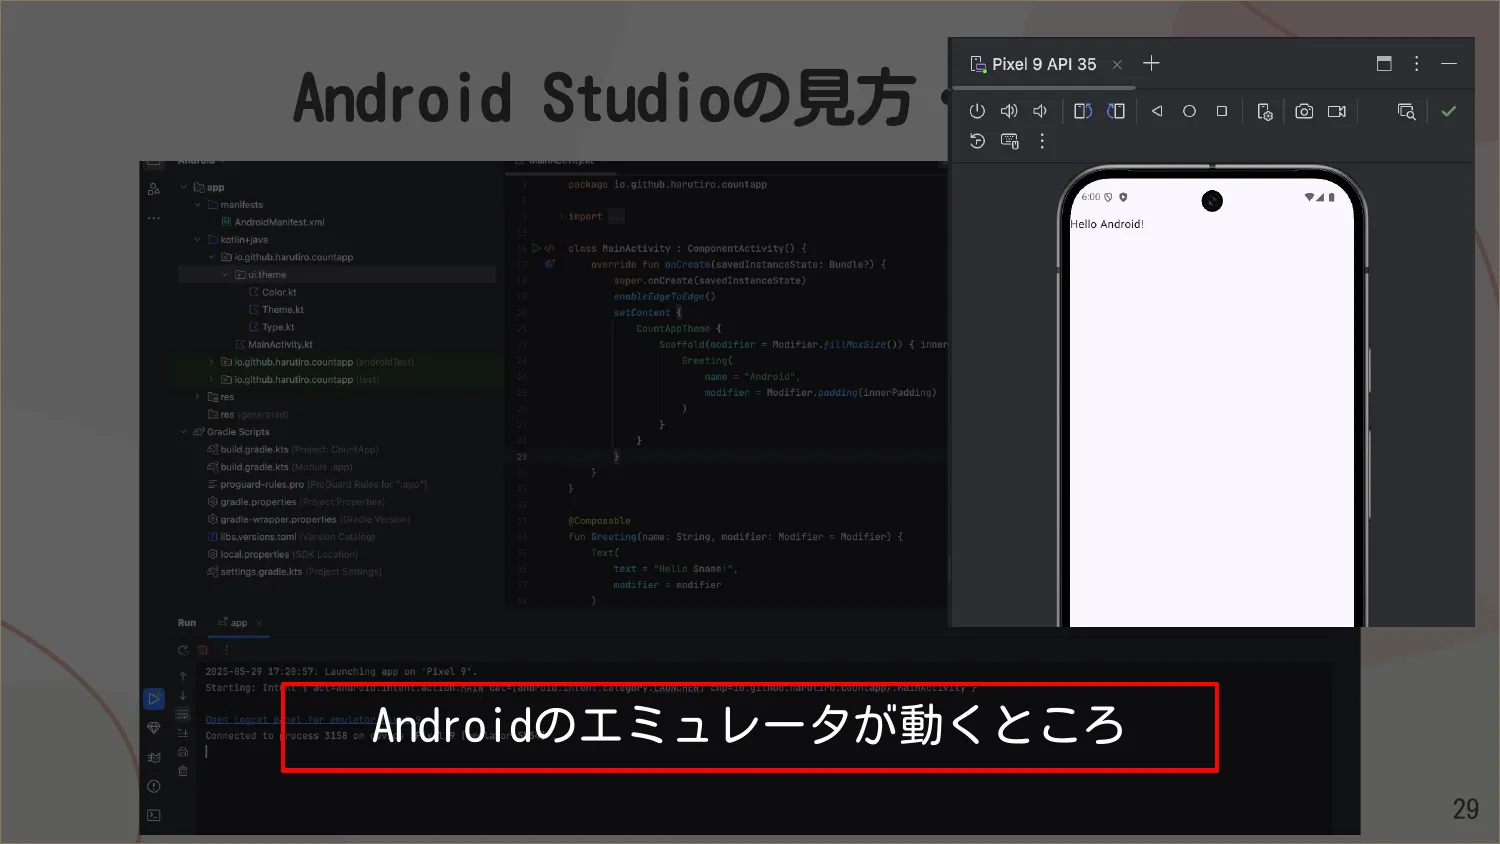Open the emulator three-dot overflow menu

[x=1042, y=141]
